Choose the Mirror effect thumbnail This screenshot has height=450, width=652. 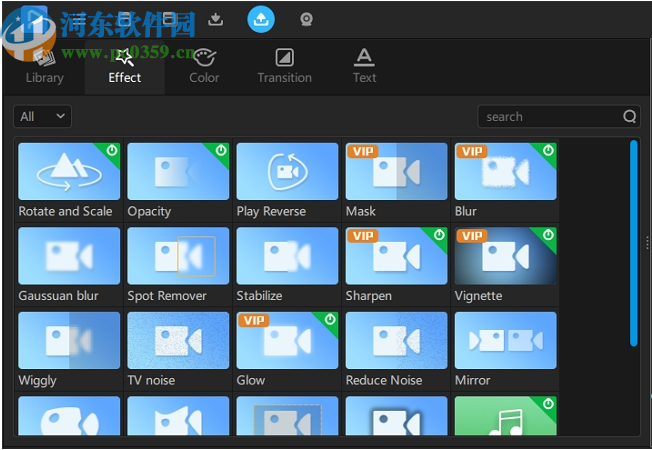pyautogui.click(x=506, y=340)
